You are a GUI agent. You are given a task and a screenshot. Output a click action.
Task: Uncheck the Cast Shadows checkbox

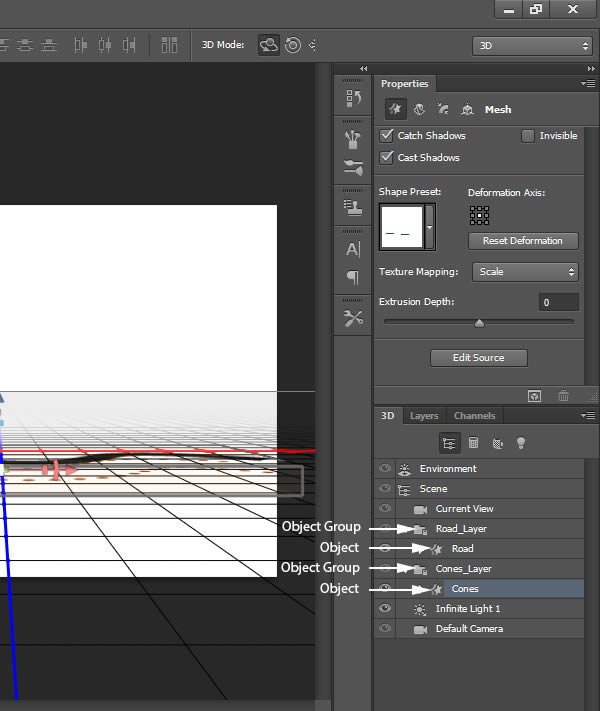(x=386, y=157)
